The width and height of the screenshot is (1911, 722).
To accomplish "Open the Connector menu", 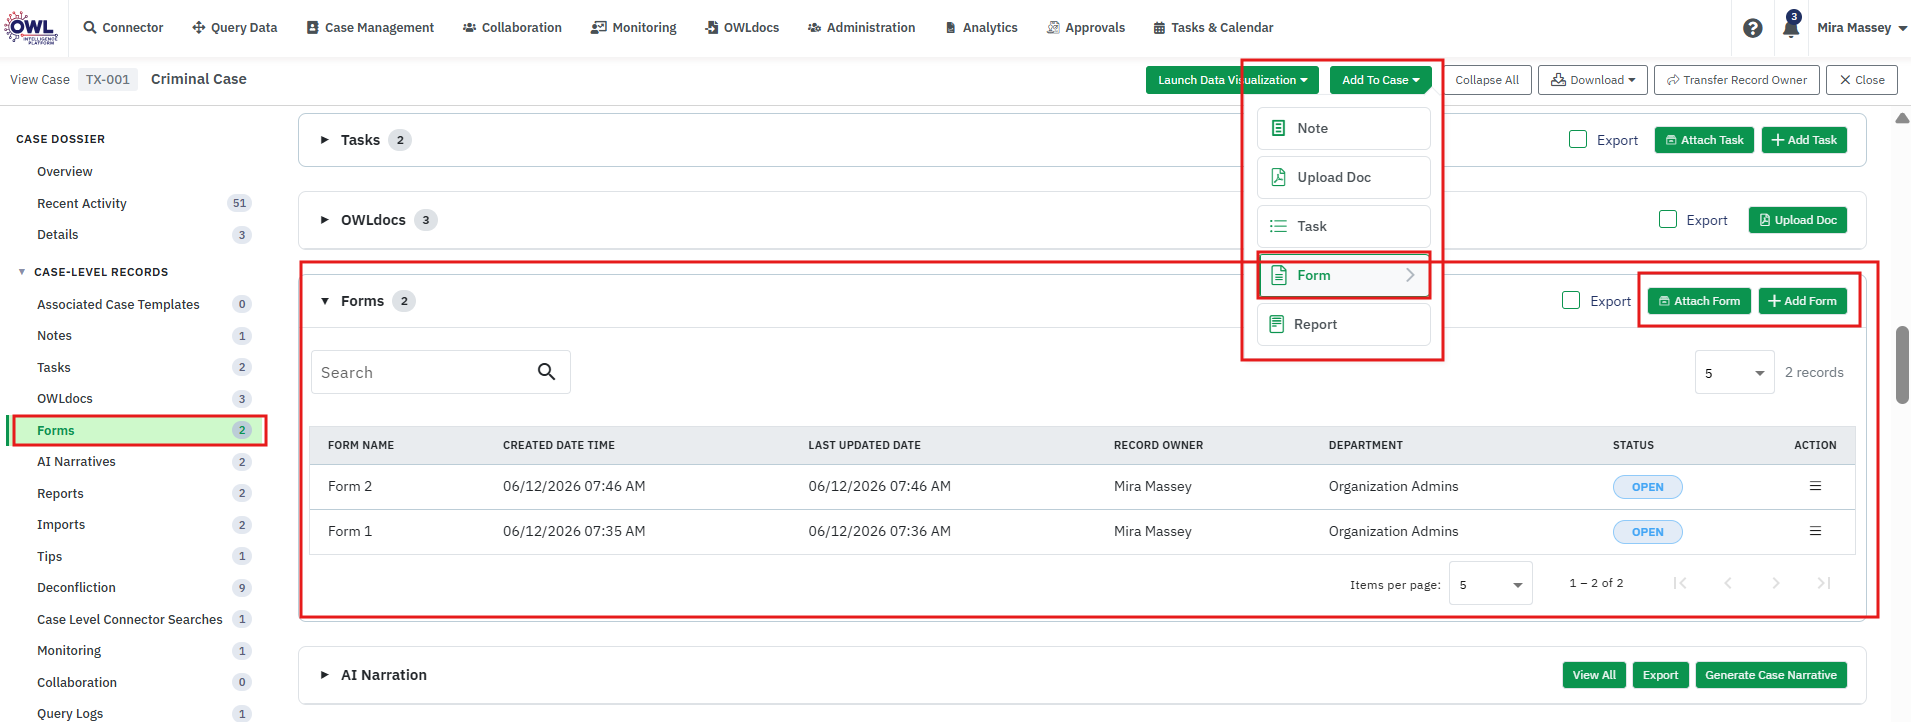I will (x=123, y=28).
